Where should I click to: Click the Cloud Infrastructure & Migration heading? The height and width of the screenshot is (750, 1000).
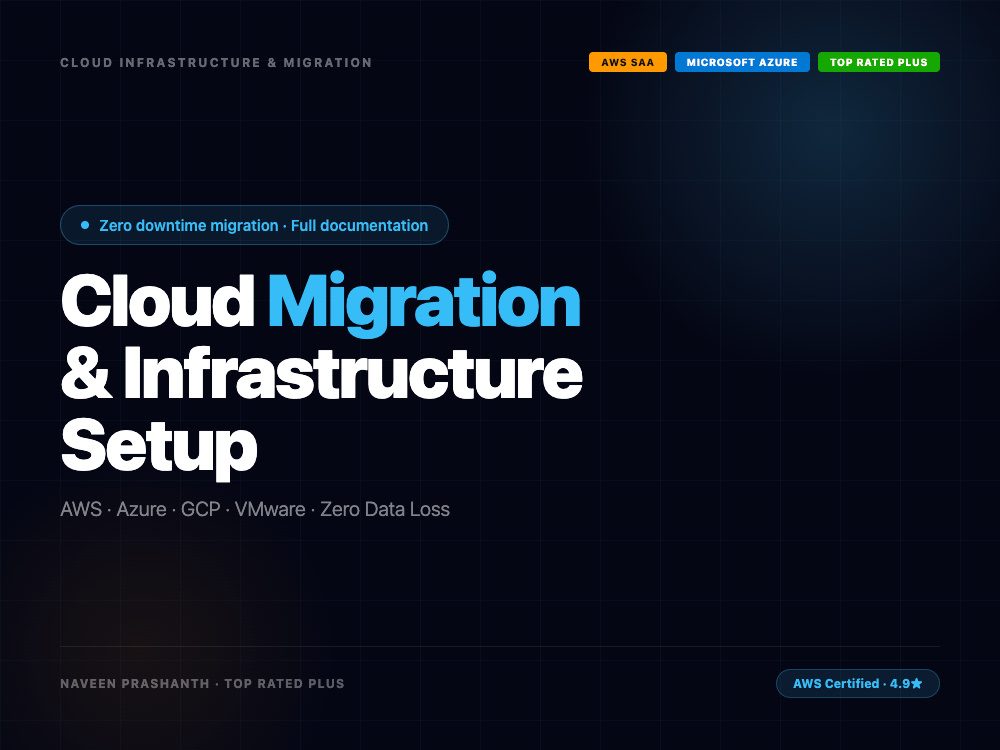point(216,62)
